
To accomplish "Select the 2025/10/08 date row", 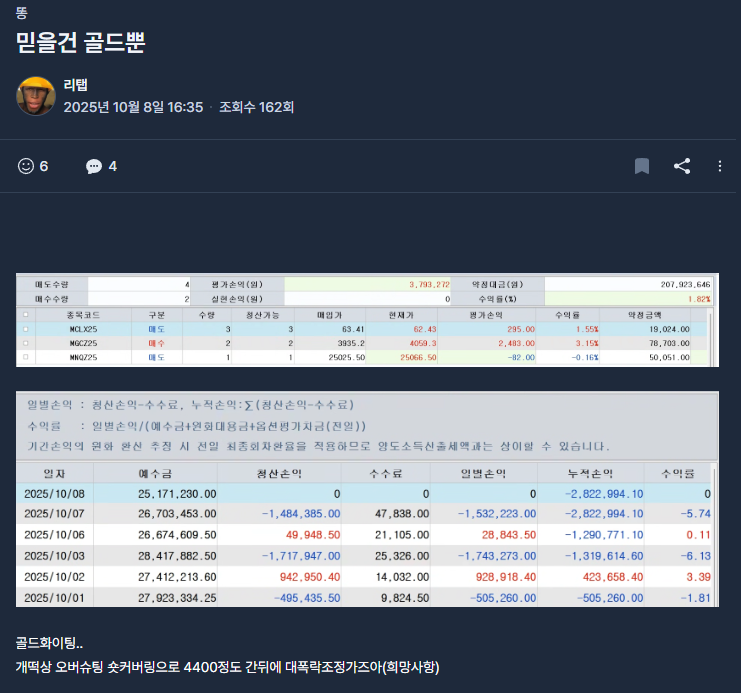I will pyautogui.click(x=364, y=494).
